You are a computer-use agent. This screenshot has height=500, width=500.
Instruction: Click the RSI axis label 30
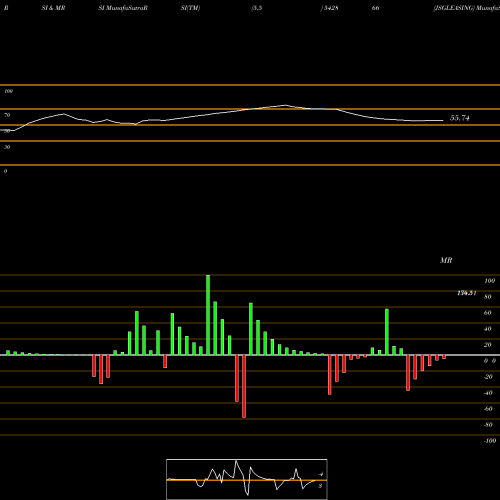(7, 147)
